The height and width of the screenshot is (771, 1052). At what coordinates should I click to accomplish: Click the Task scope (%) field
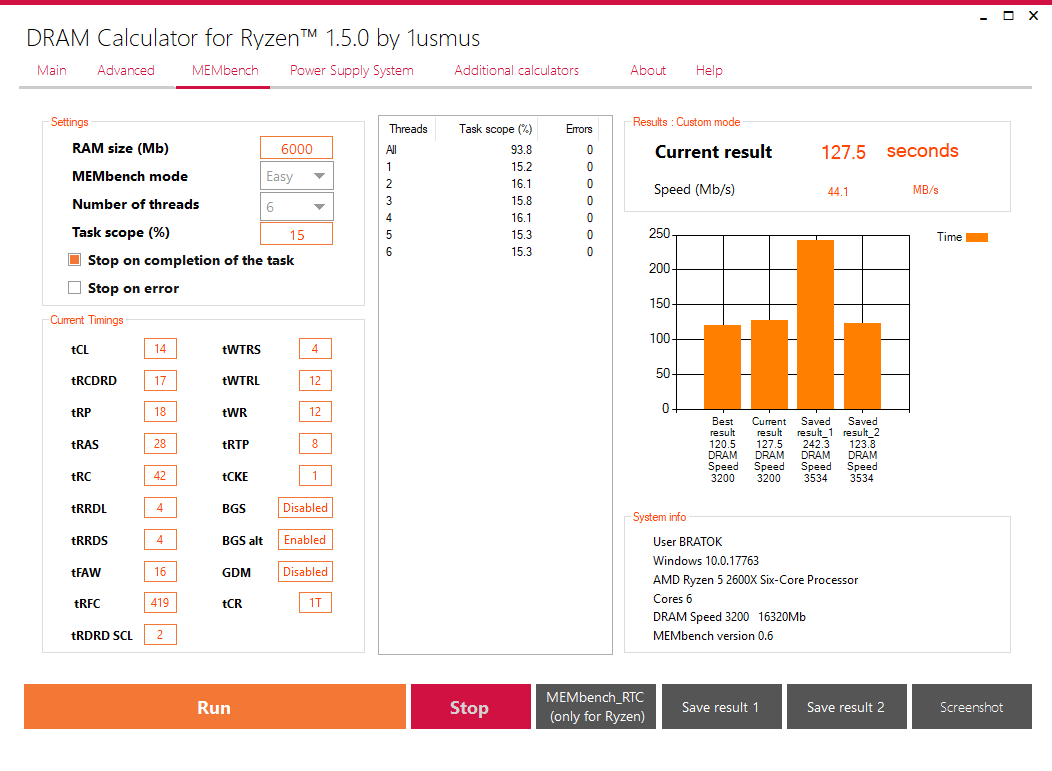click(x=296, y=234)
